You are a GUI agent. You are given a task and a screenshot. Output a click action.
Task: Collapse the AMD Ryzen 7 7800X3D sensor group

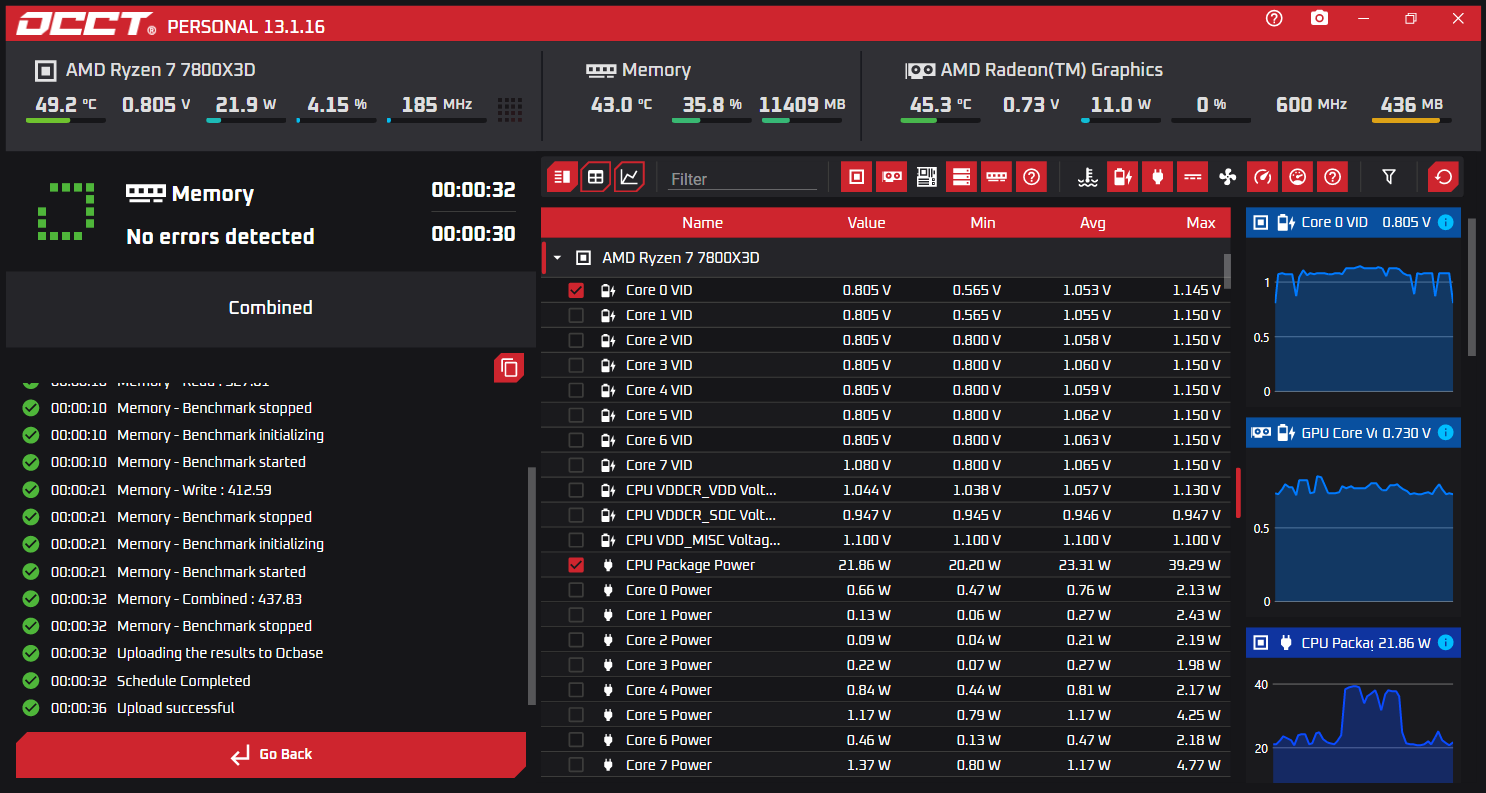pos(557,258)
